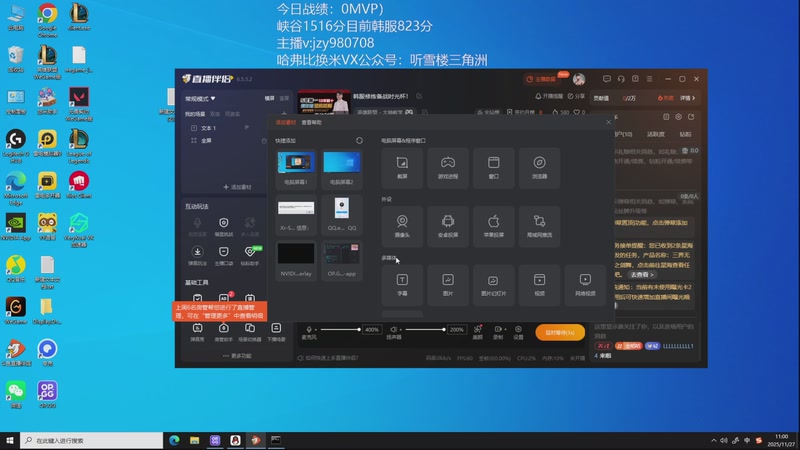Select the 电脑屏幕2 screen thumbnail
The height and width of the screenshot is (450, 800).
click(341, 168)
